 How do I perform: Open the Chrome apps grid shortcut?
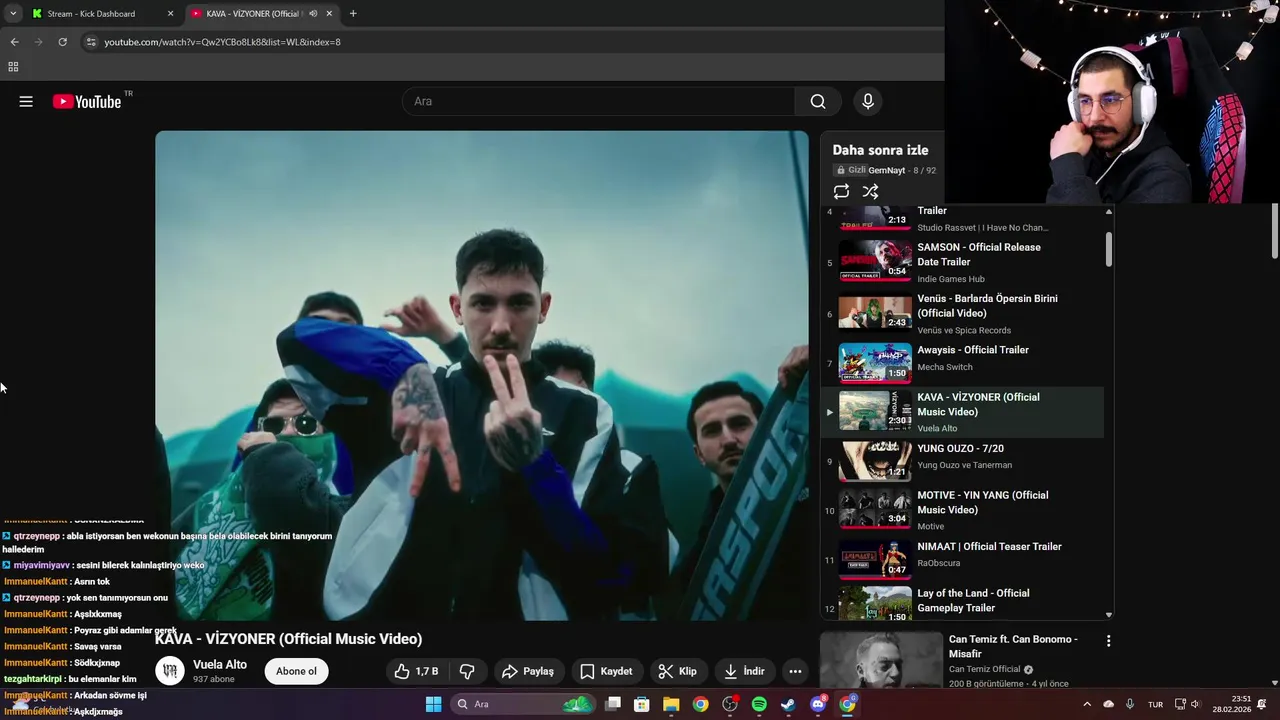pyautogui.click(x=13, y=67)
